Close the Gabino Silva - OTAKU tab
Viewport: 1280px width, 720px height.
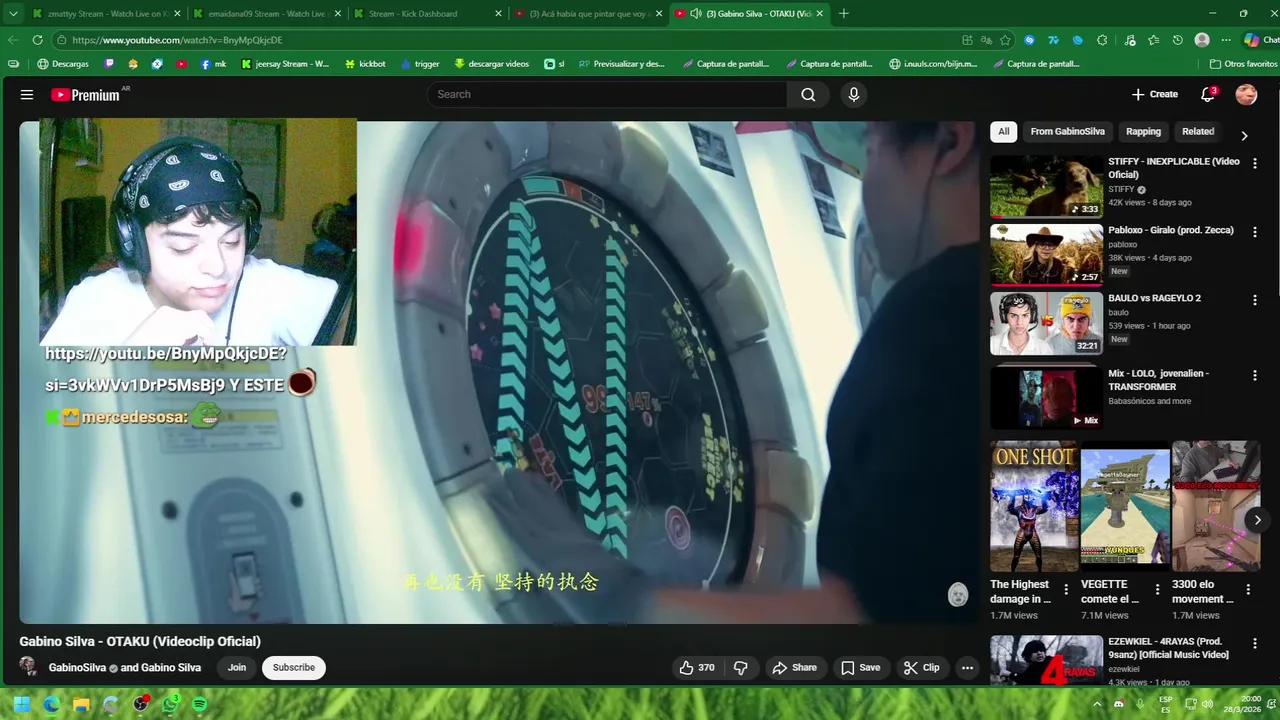point(820,14)
